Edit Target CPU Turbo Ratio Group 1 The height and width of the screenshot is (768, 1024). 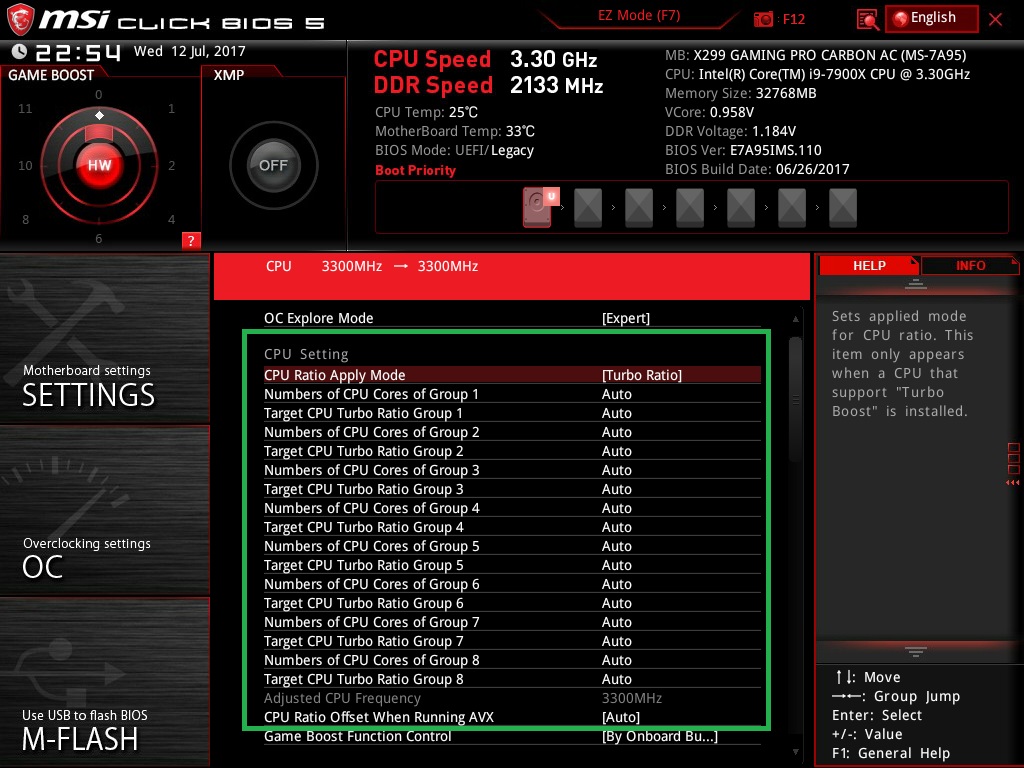[512, 413]
